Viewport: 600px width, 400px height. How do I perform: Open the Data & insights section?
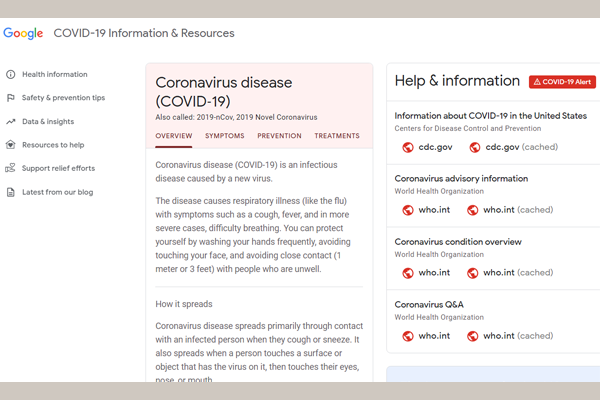pyautogui.click(x=48, y=122)
